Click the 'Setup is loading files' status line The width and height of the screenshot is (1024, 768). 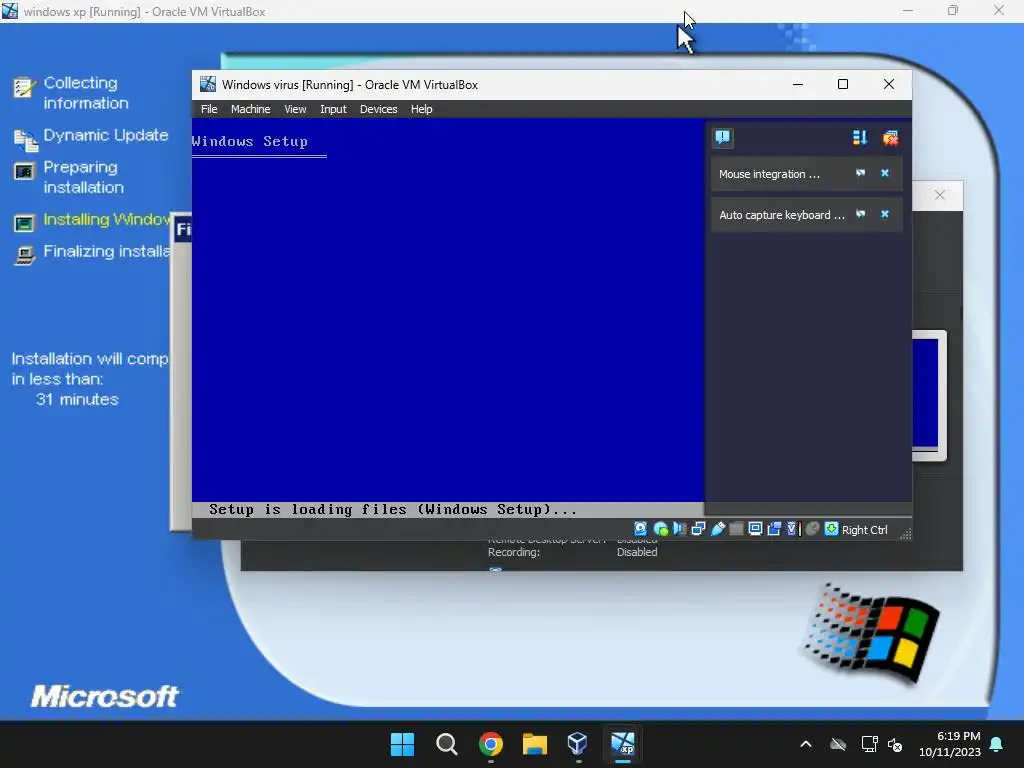coord(393,509)
